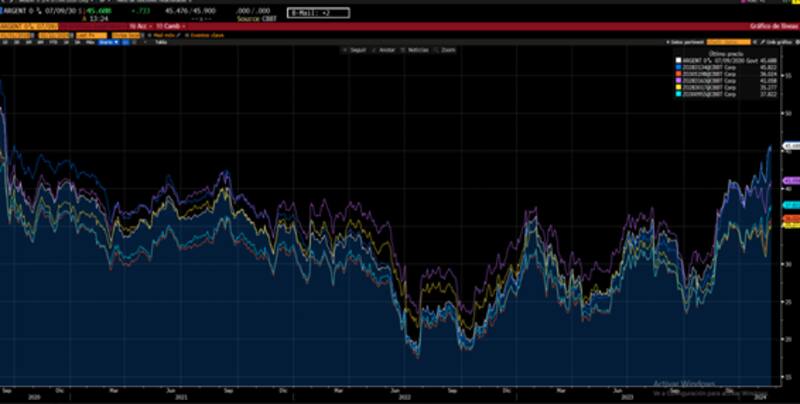Click the white last-price tag on axis
The image size is (800, 404).
[x=792, y=146]
